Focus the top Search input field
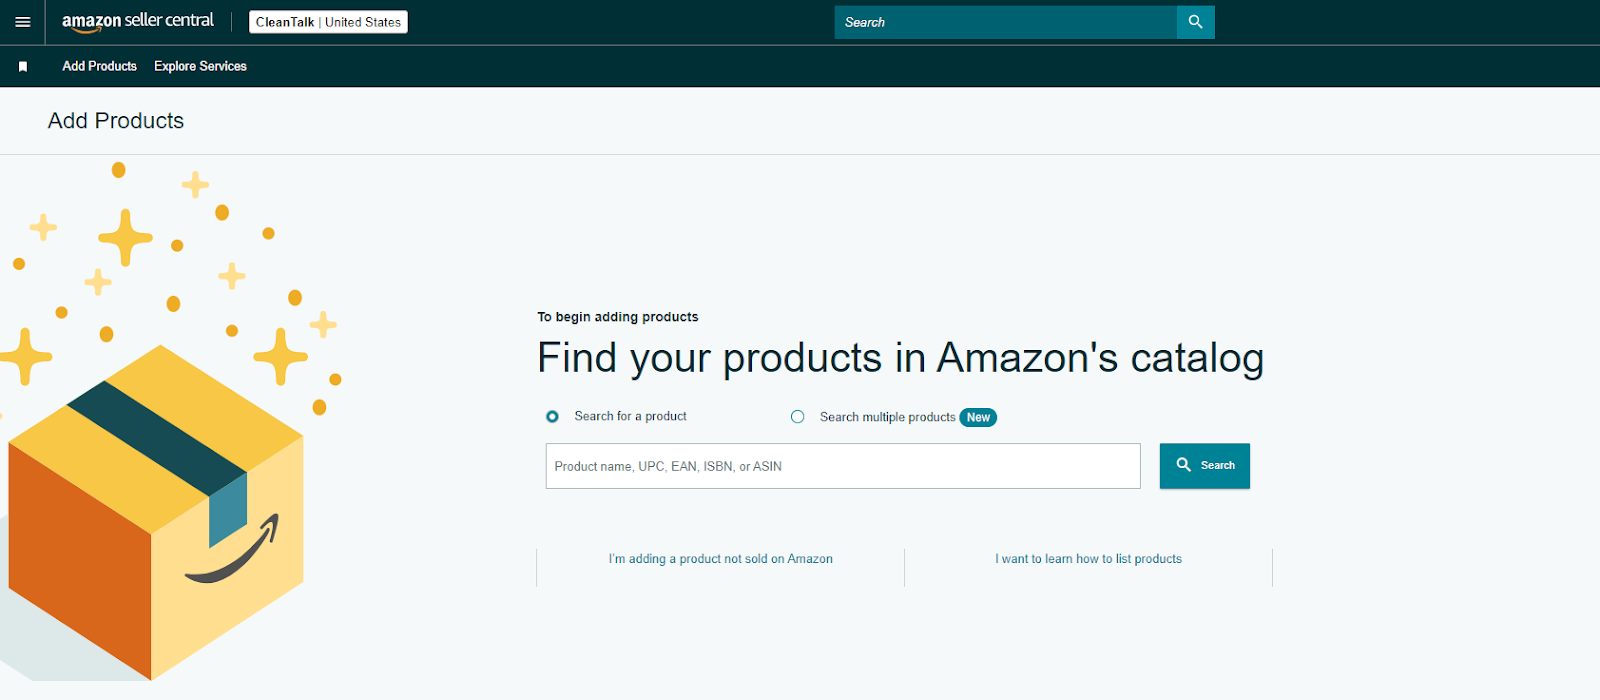The height and width of the screenshot is (700, 1600). (x=1005, y=22)
